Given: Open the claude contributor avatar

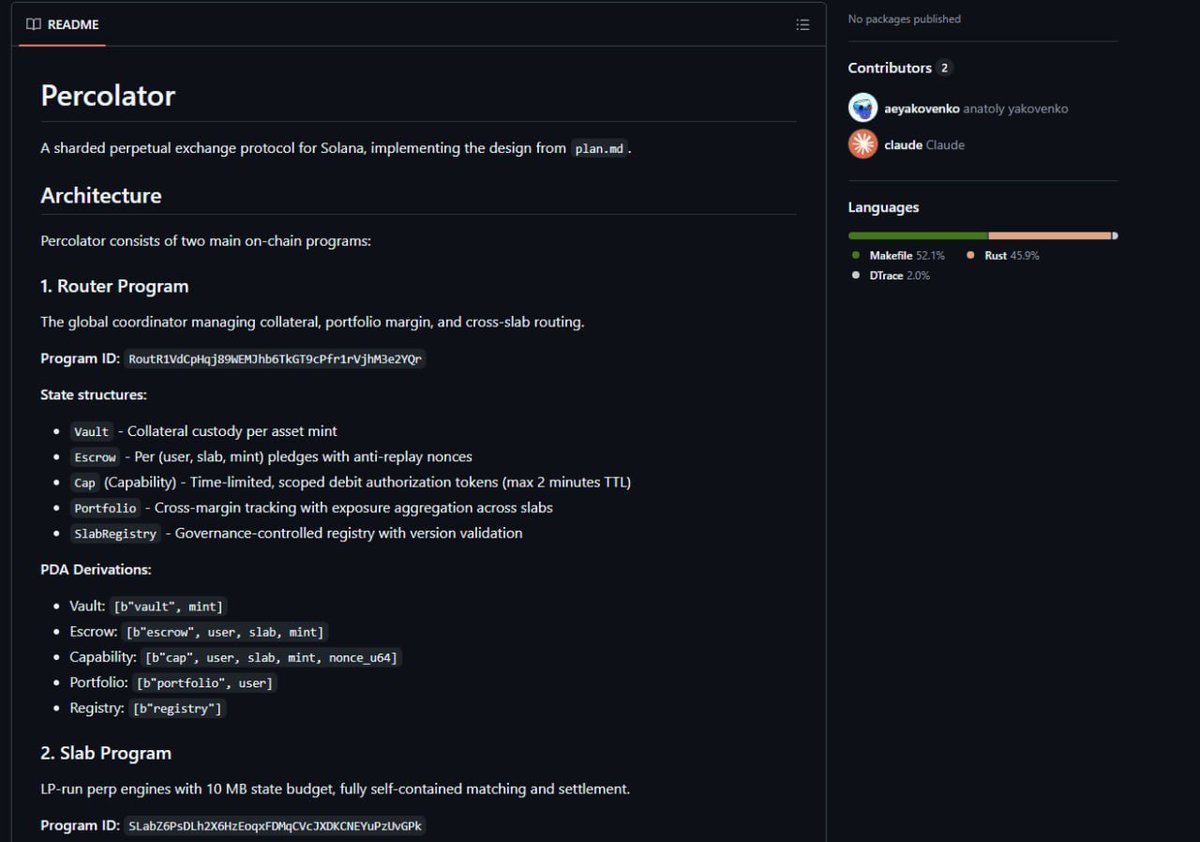Looking at the screenshot, I should click(x=863, y=144).
